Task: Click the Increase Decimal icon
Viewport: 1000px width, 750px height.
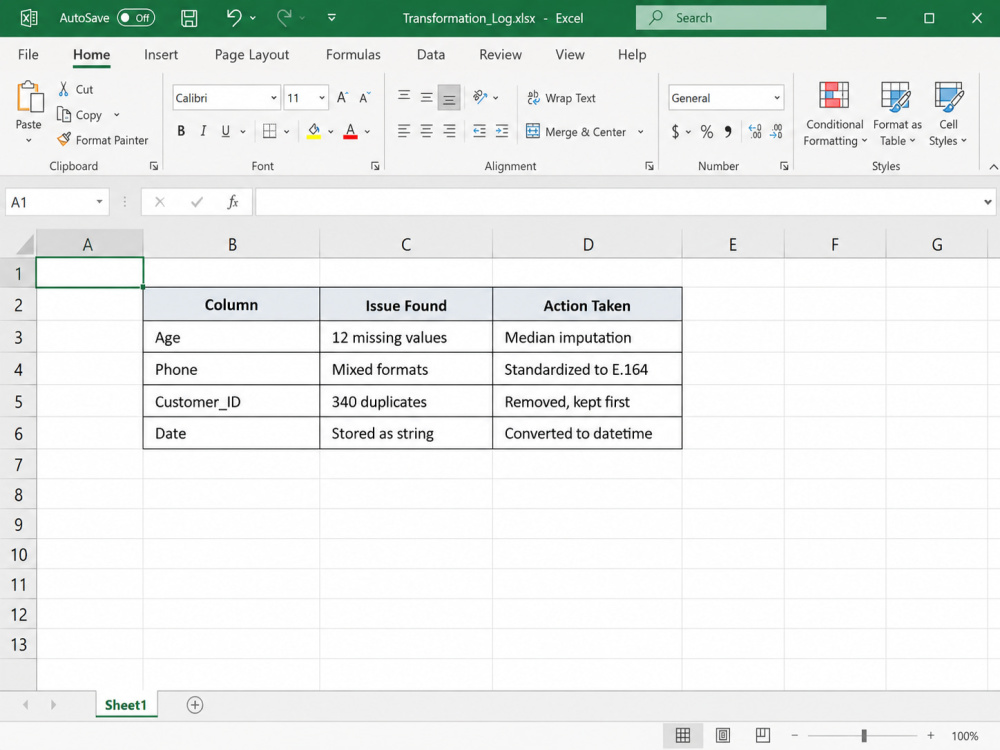Action: coord(755,132)
